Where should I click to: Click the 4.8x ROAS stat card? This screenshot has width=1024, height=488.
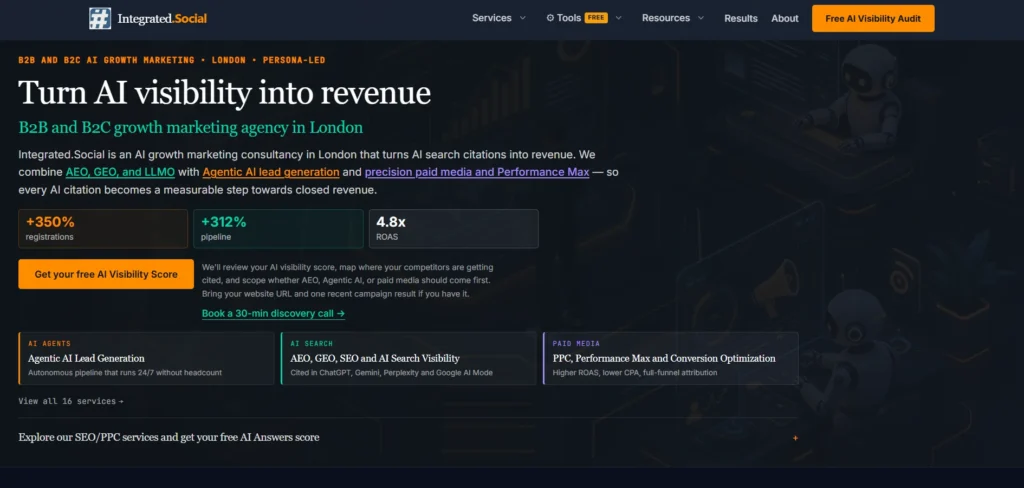coord(454,229)
